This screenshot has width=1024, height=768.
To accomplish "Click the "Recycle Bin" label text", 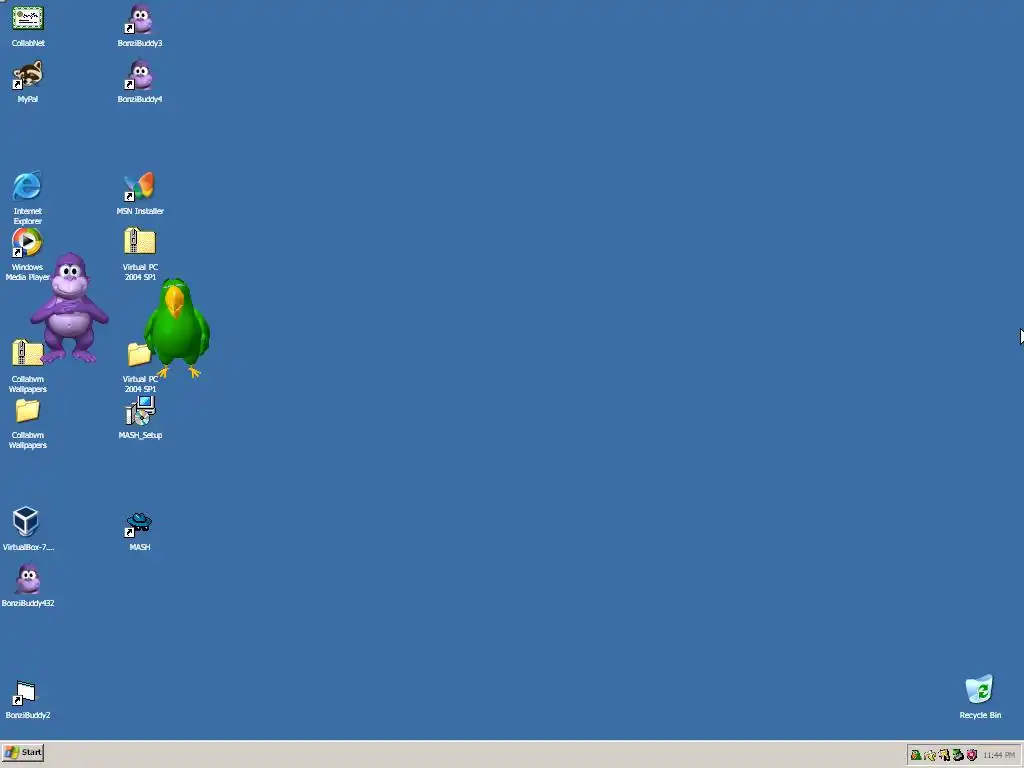I will [x=980, y=715].
